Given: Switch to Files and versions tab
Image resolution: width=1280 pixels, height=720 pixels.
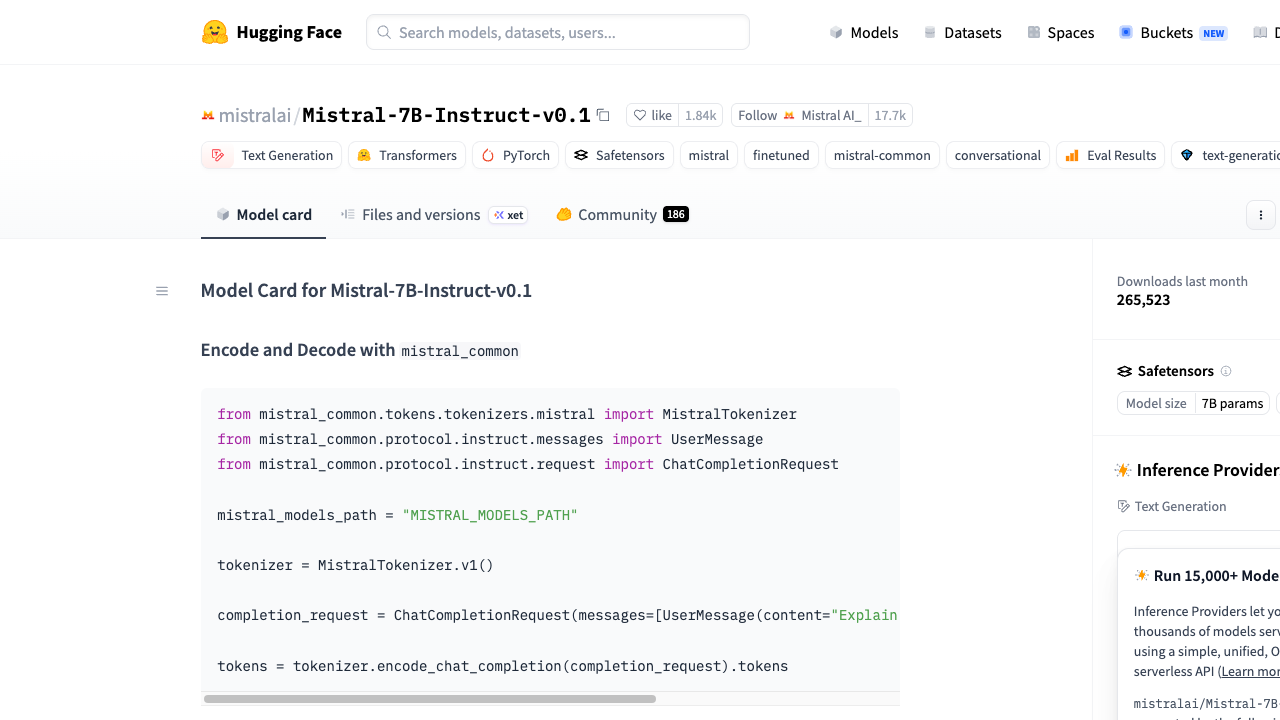Looking at the screenshot, I should (x=434, y=214).
